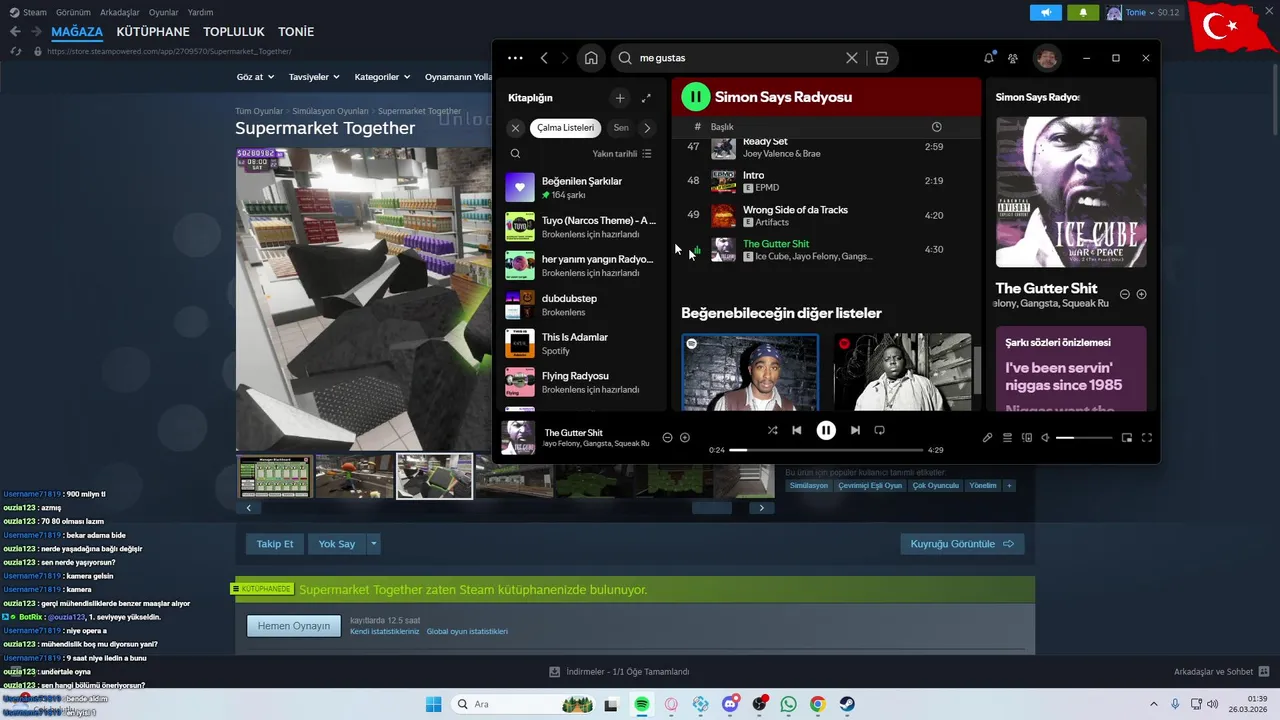The width and height of the screenshot is (1280, 720).
Task: Remove the active library filter with X
Action: click(x=515, y=128)
